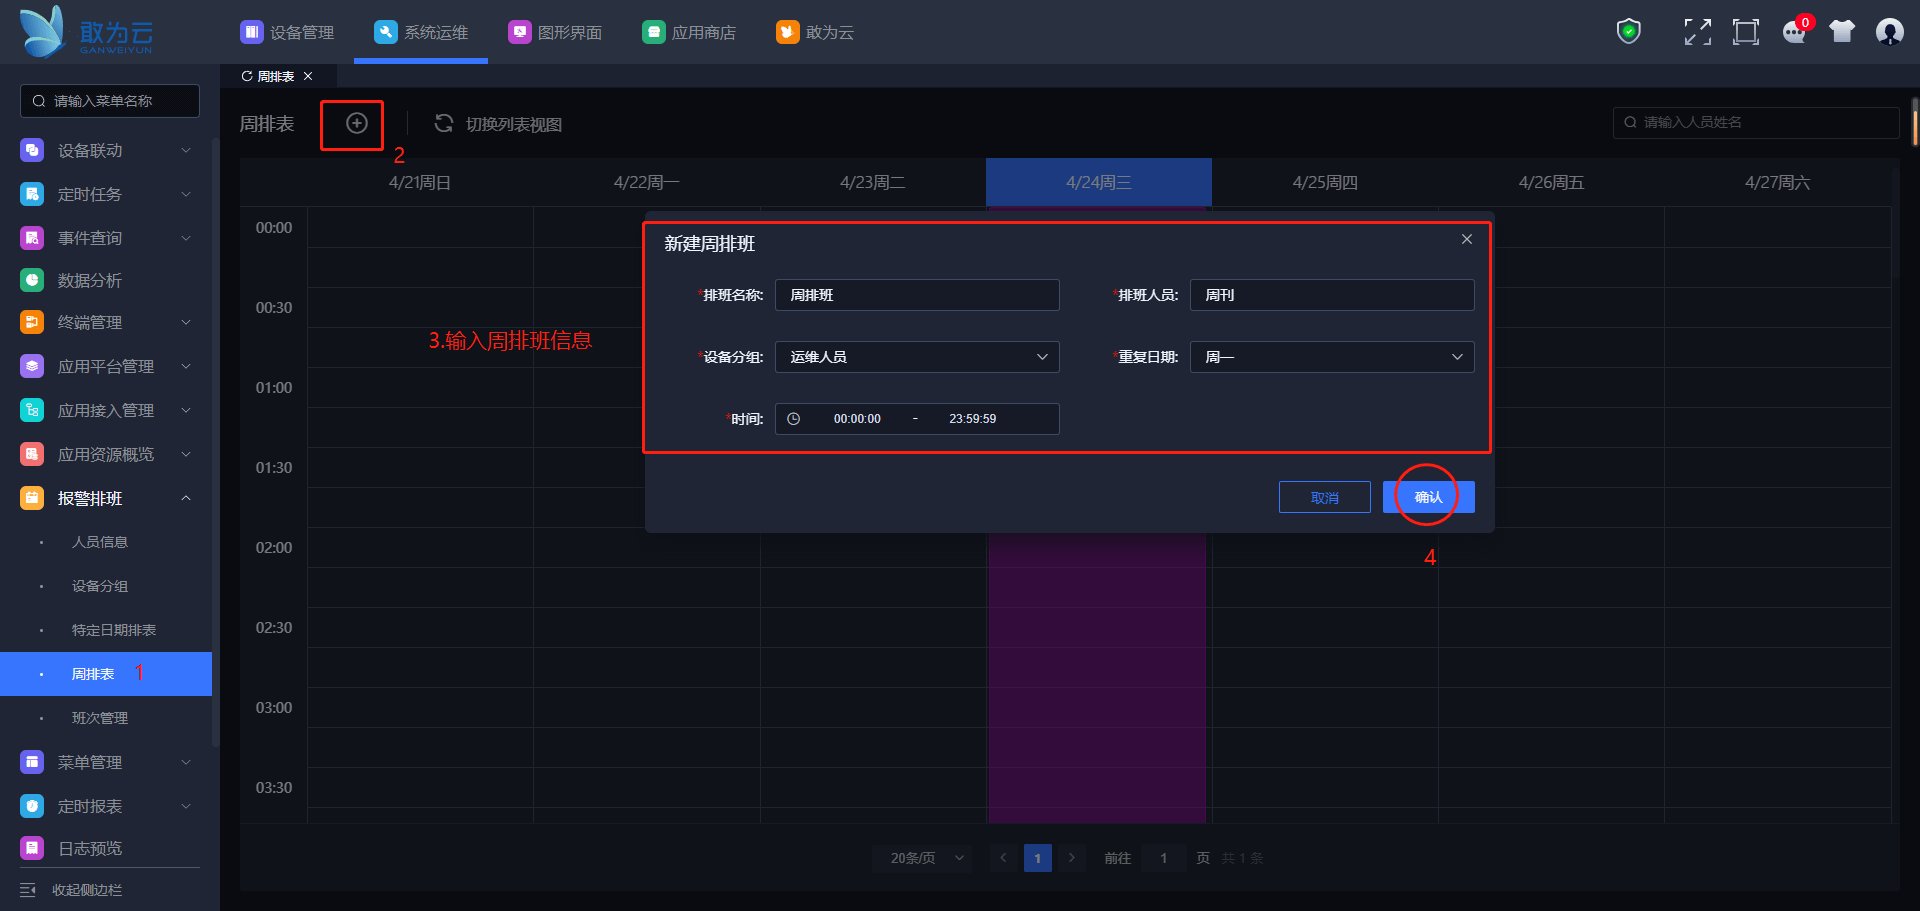This screenshot has width=1920, height=911.
Task: Open the 重复日期 dropdown
Action: pyautogui.click(x=1331, y=357)
